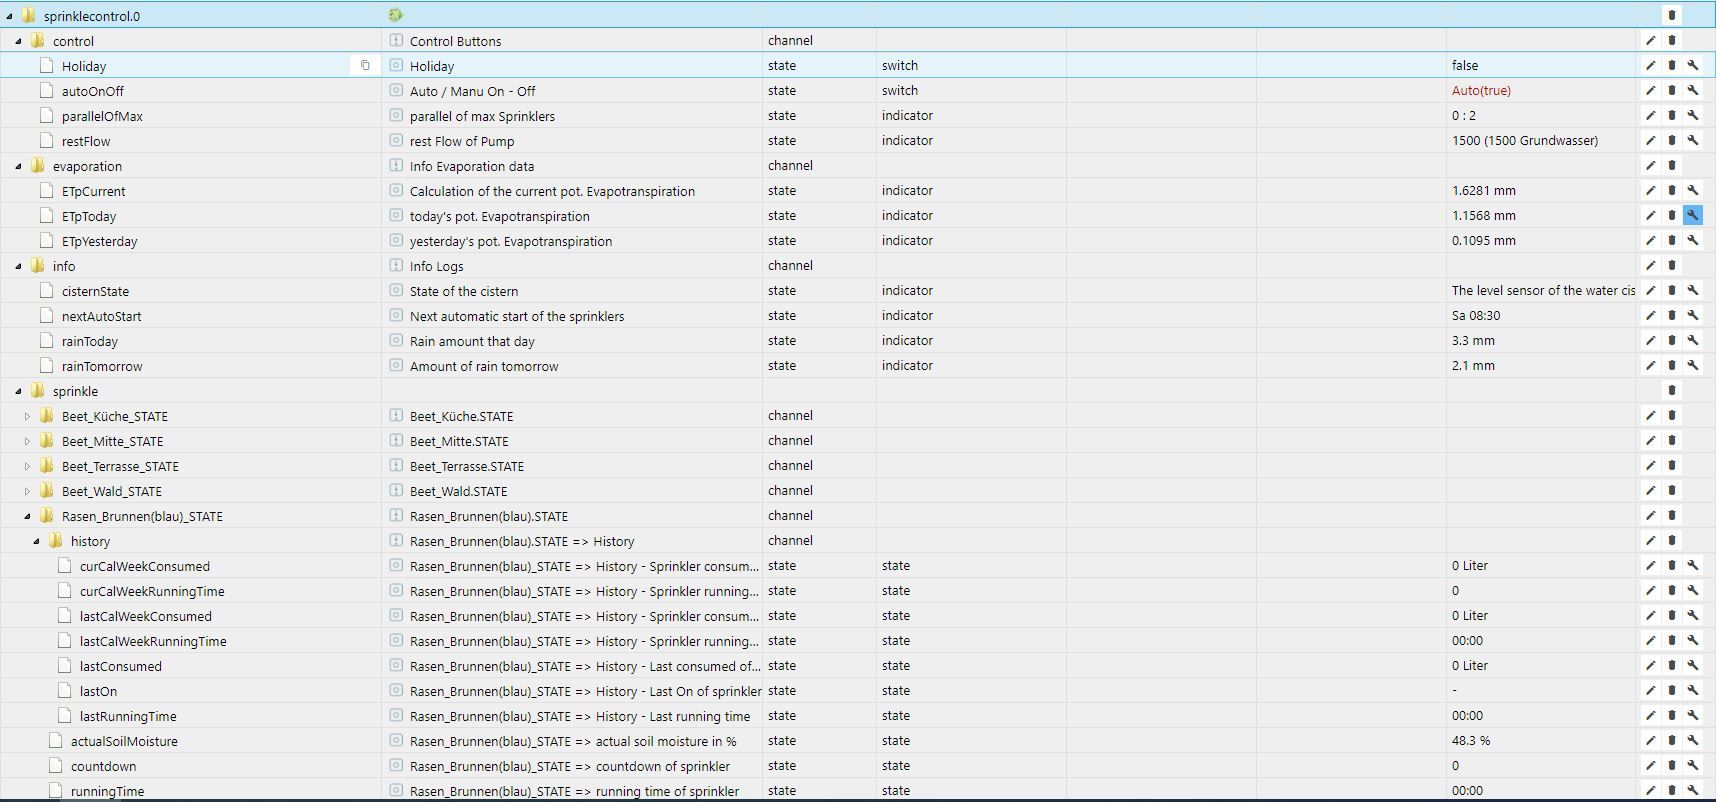Delete the rainToday state

pos(1672,340)
